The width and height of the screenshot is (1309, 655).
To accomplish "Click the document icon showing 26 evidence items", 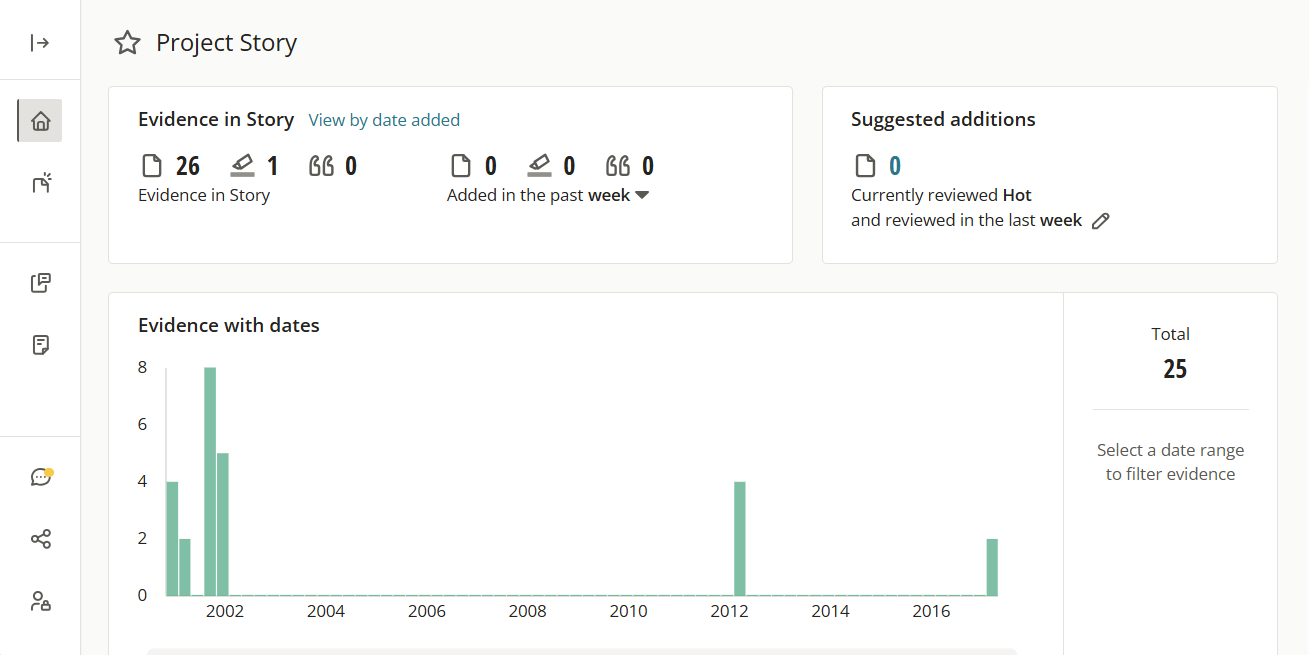I will click(152, 164).
